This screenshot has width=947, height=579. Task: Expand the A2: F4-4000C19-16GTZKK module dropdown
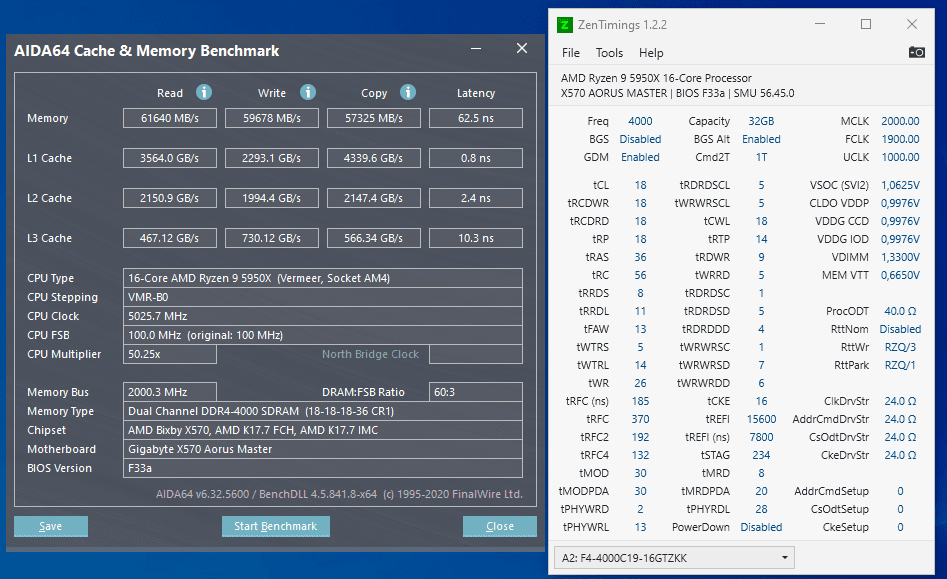(x=674, y=558)
